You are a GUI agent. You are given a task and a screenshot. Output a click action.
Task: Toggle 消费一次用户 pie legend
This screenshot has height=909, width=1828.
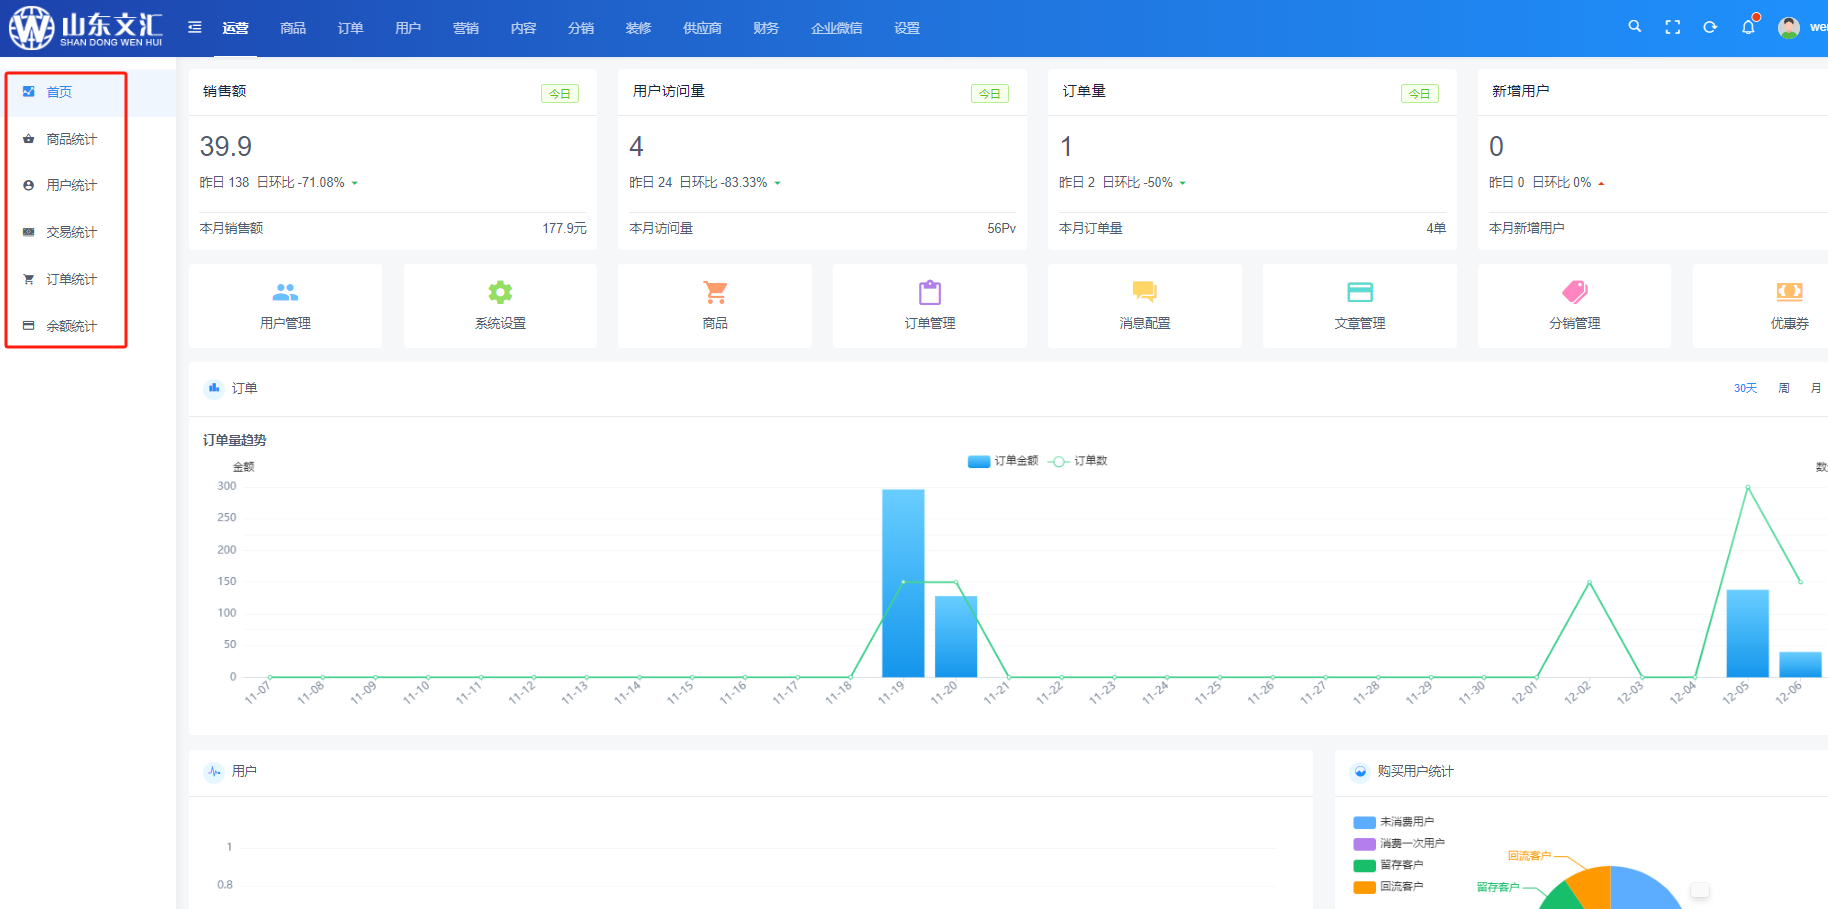(x=1399, y=843)
